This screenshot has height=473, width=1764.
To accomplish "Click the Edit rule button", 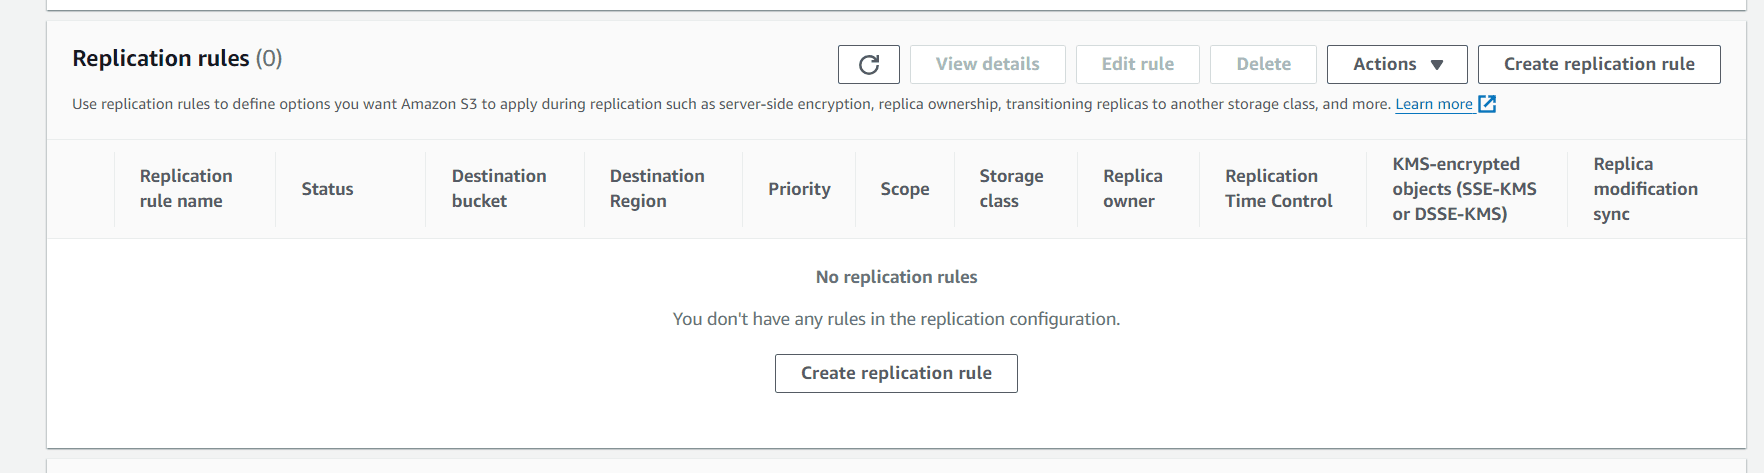I will pos(1138,65).
